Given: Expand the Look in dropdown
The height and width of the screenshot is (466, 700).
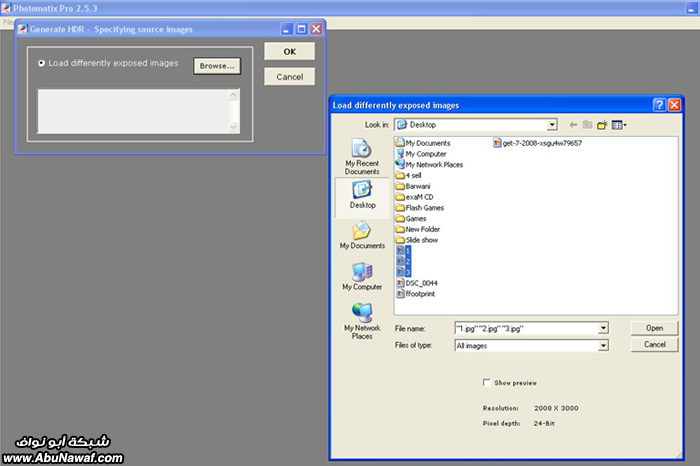Looking at the screenshot, I should (x=551, y=125).
